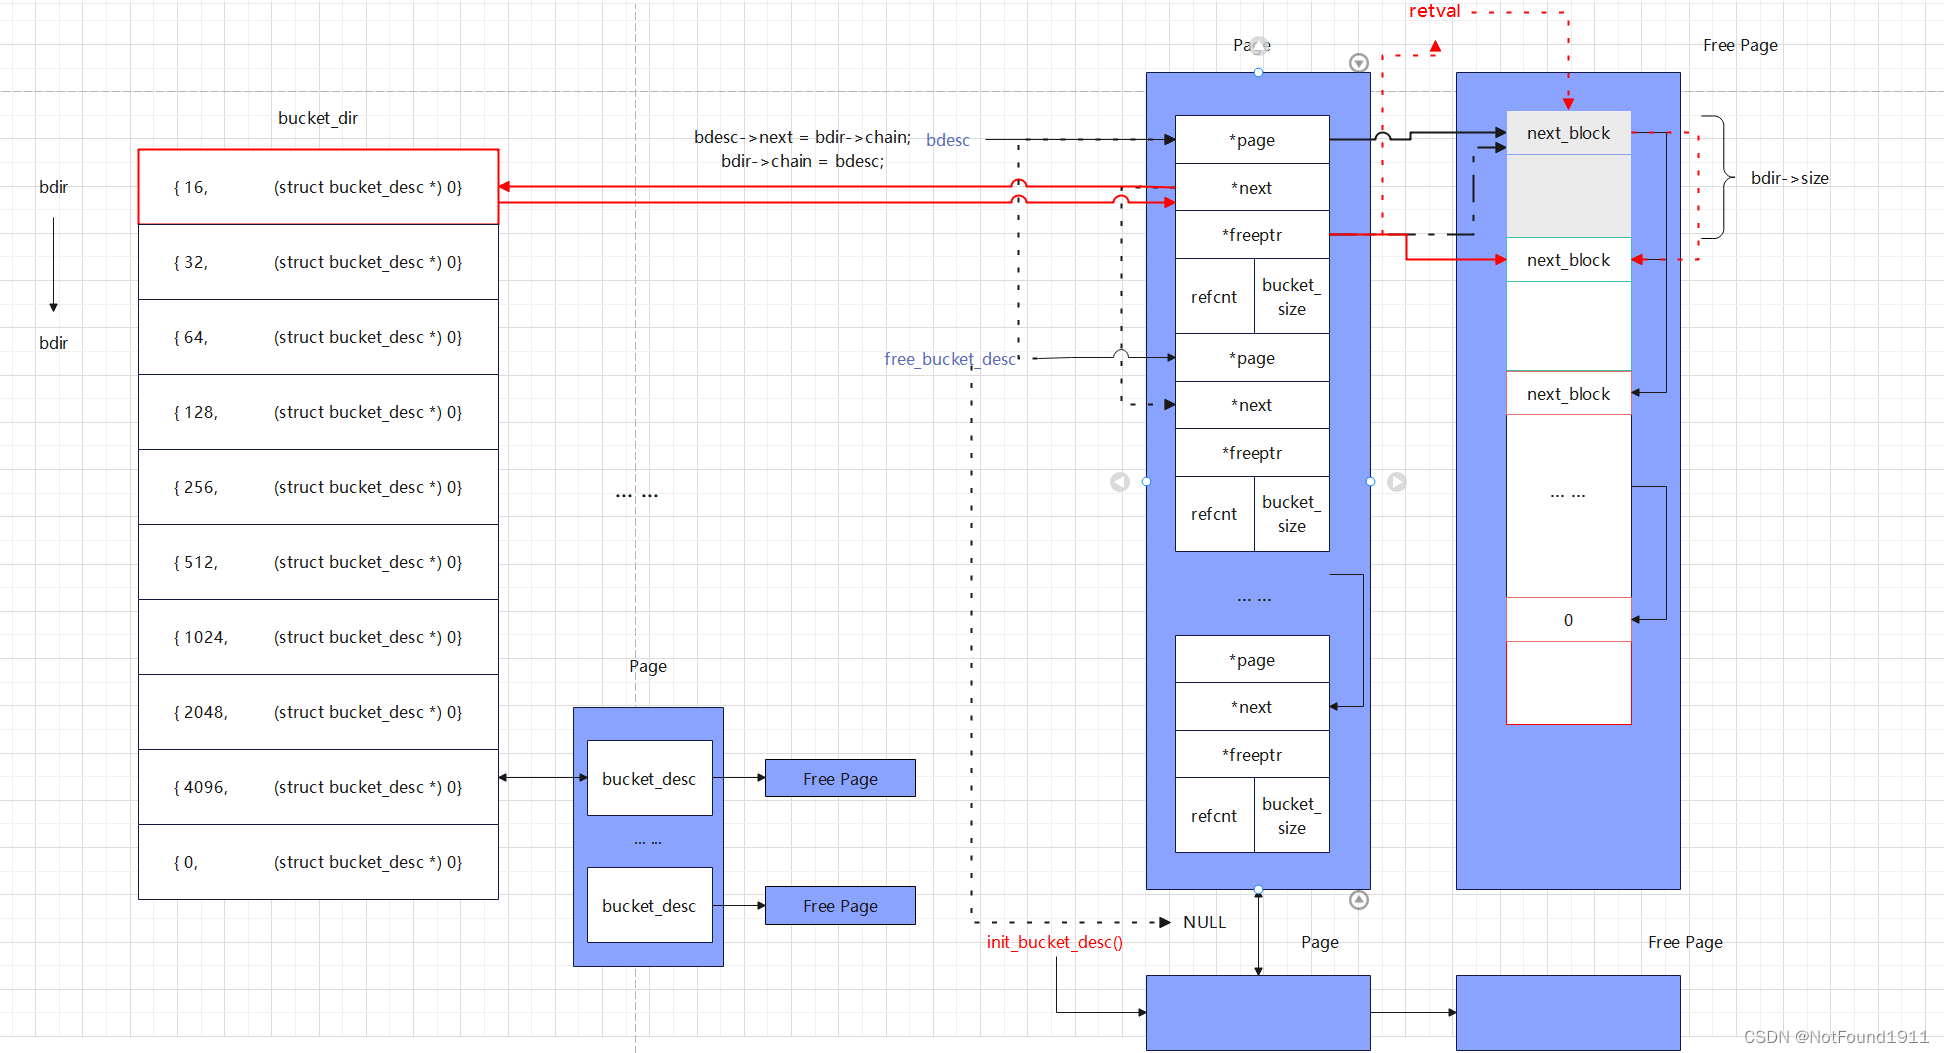Select the { 32, (struct bucket_desc *) 0} row

point(318,262)
